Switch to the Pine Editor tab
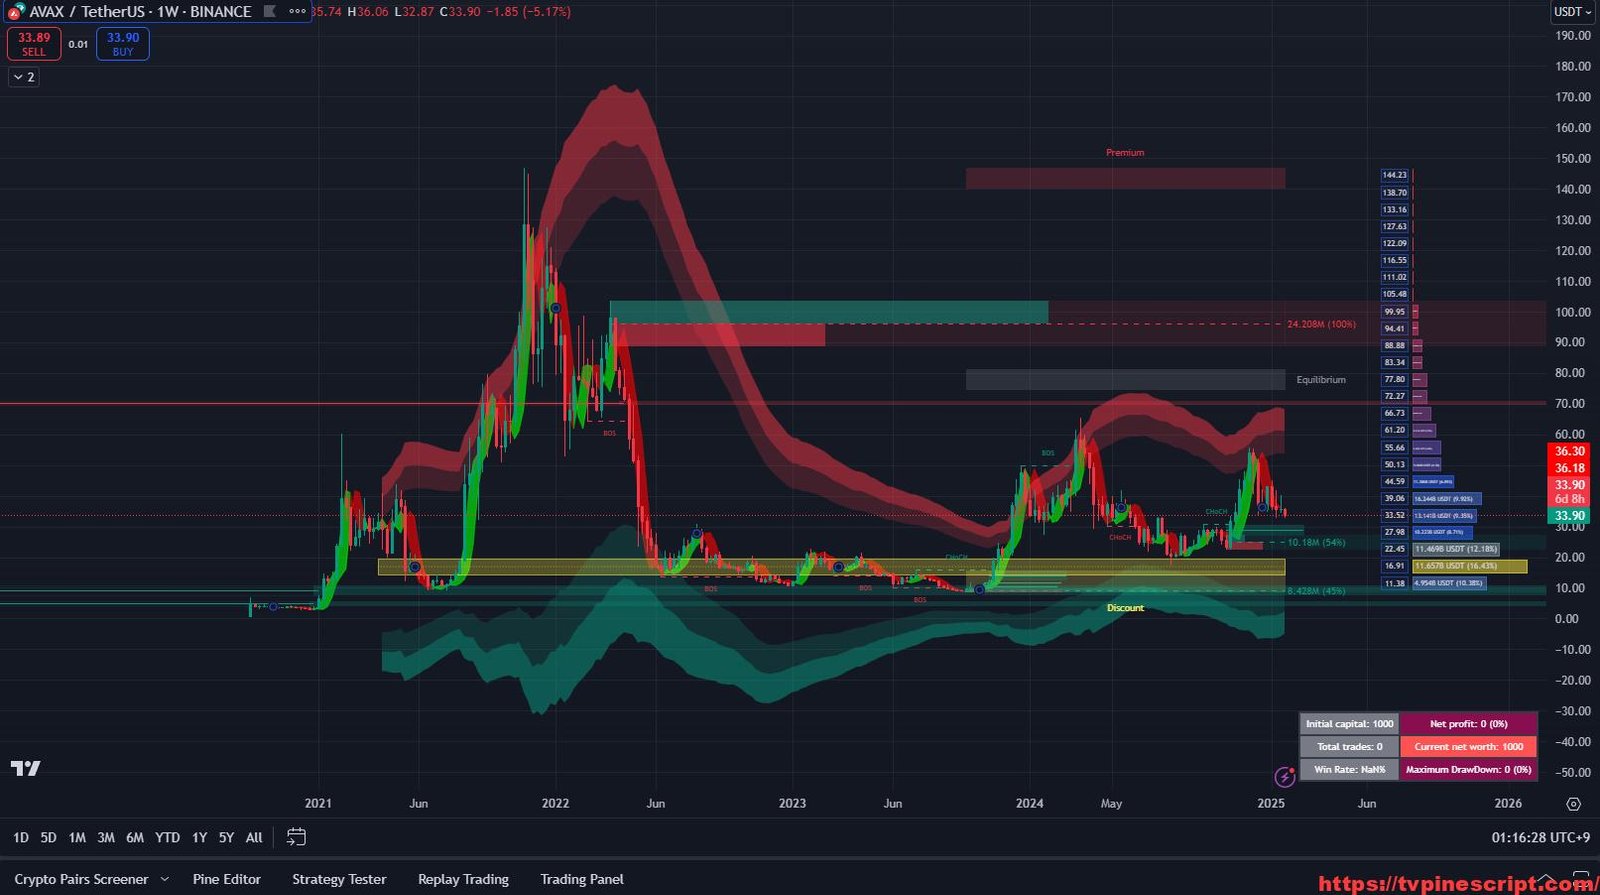 pos(227,880)
